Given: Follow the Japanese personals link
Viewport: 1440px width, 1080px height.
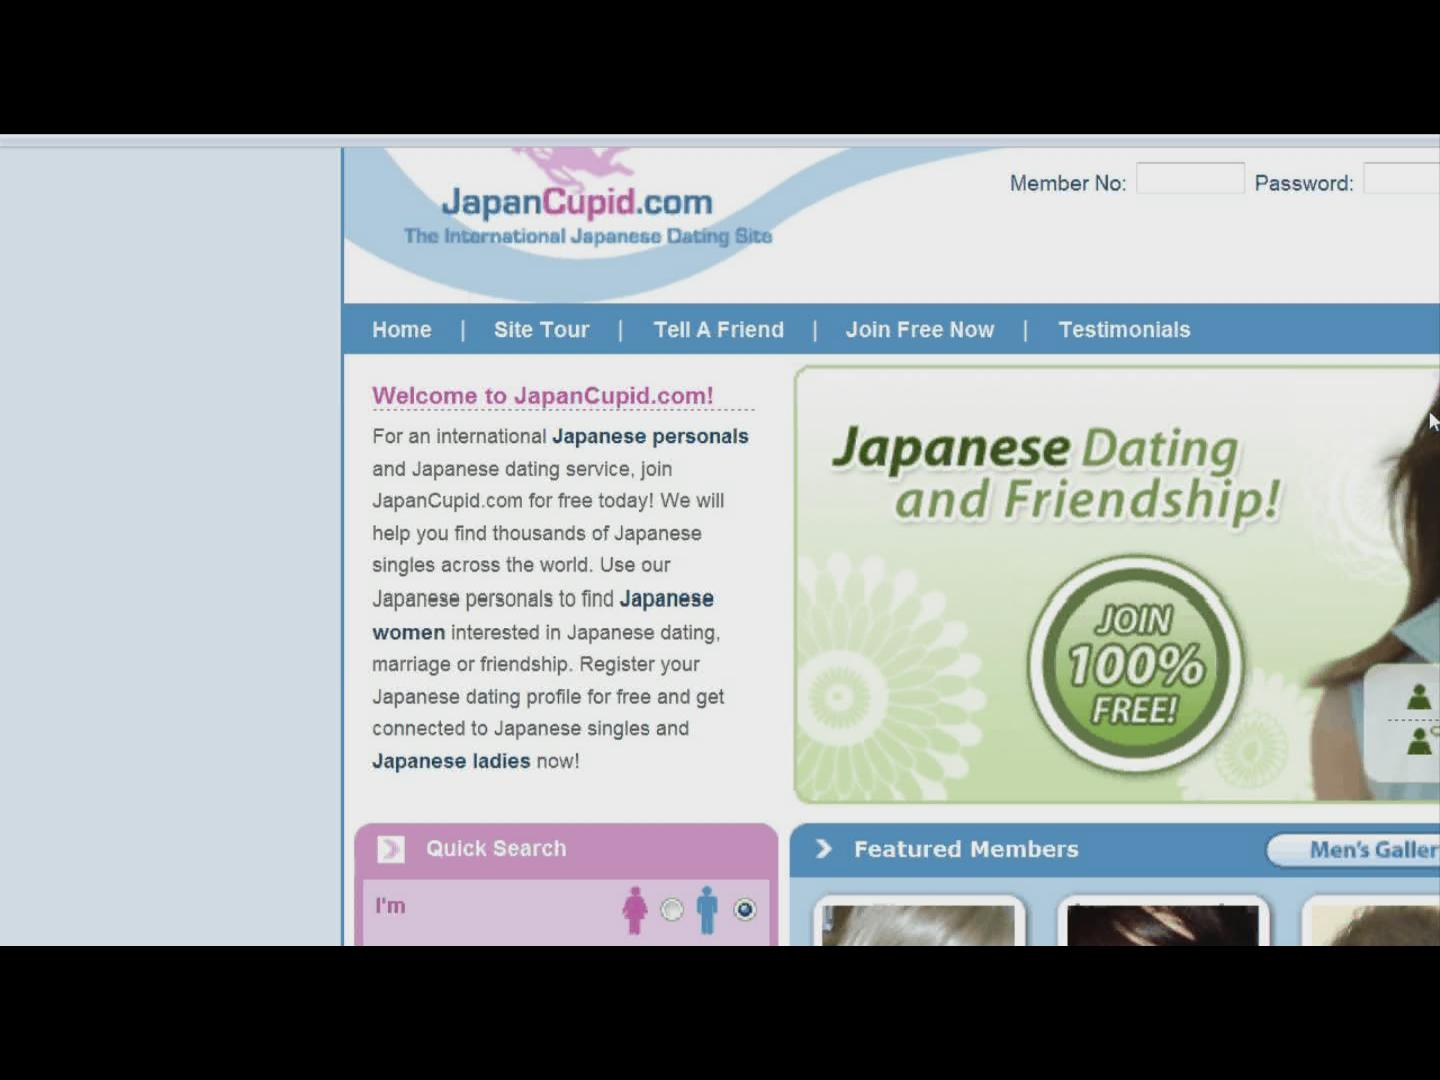Looking at the screenshot, I should click(x=650, y=437).
